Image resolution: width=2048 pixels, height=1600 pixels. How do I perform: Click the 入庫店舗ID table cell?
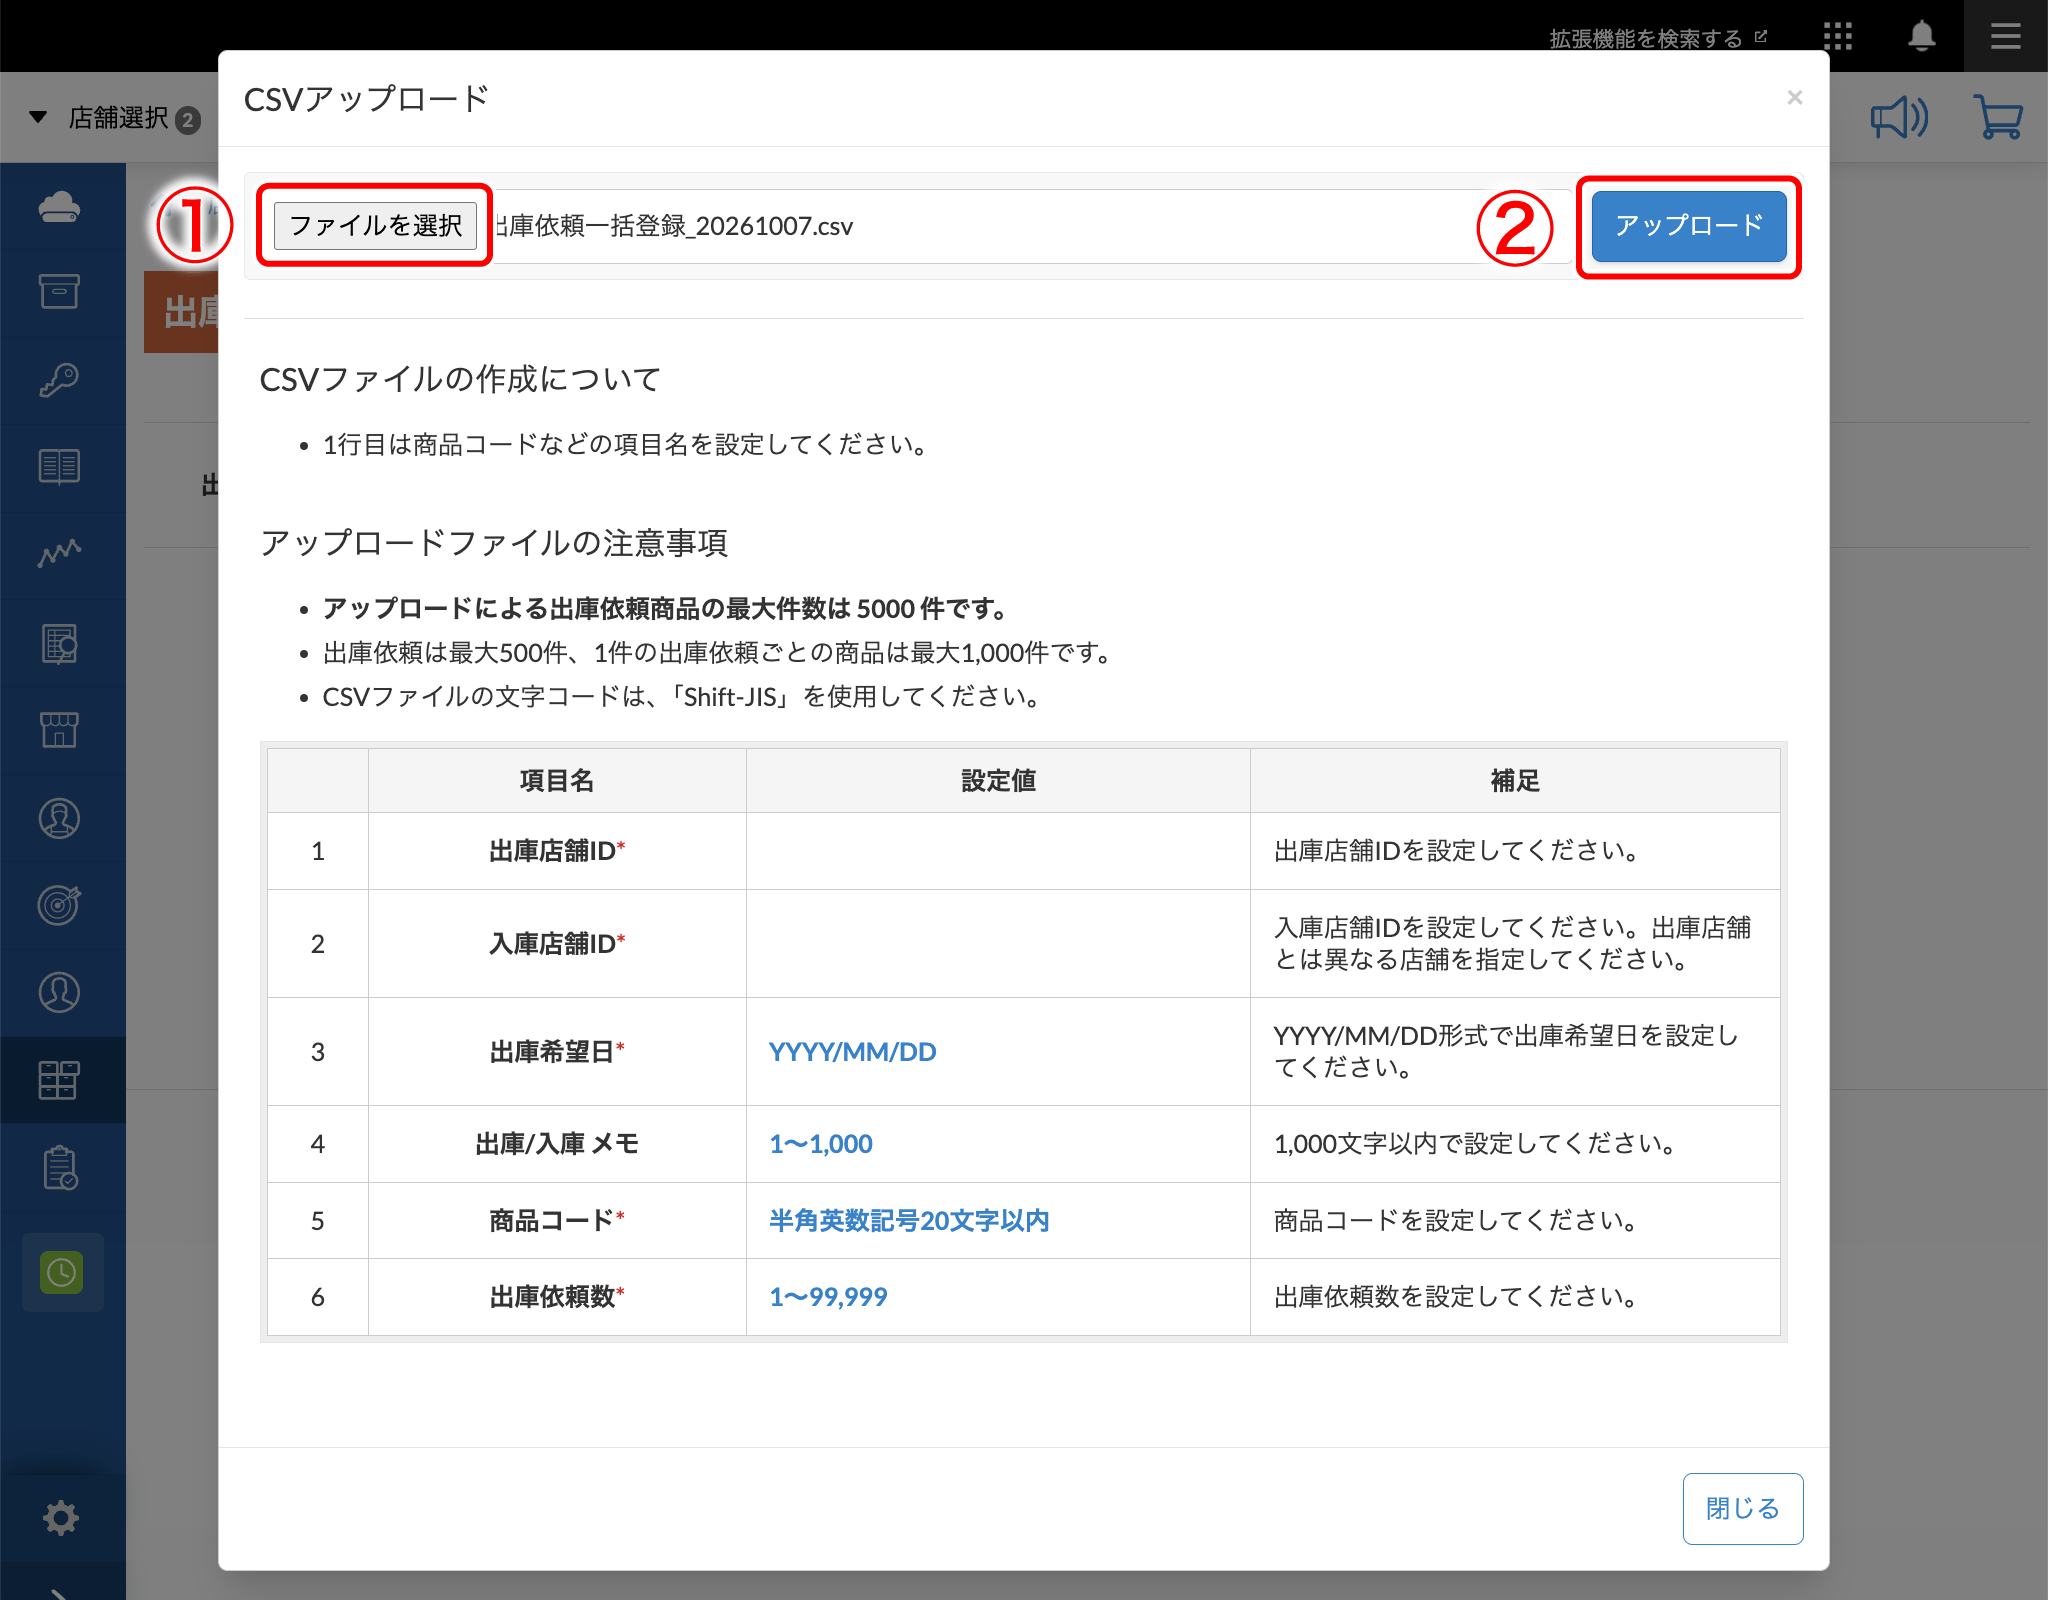point(557,944)
